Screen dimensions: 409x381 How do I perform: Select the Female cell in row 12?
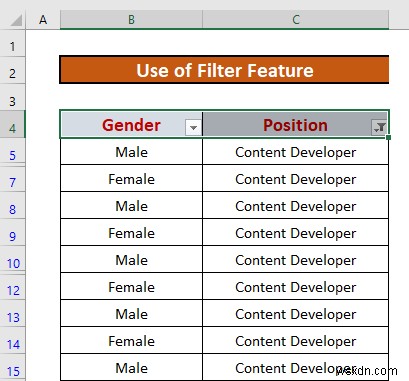coord(131,287)
